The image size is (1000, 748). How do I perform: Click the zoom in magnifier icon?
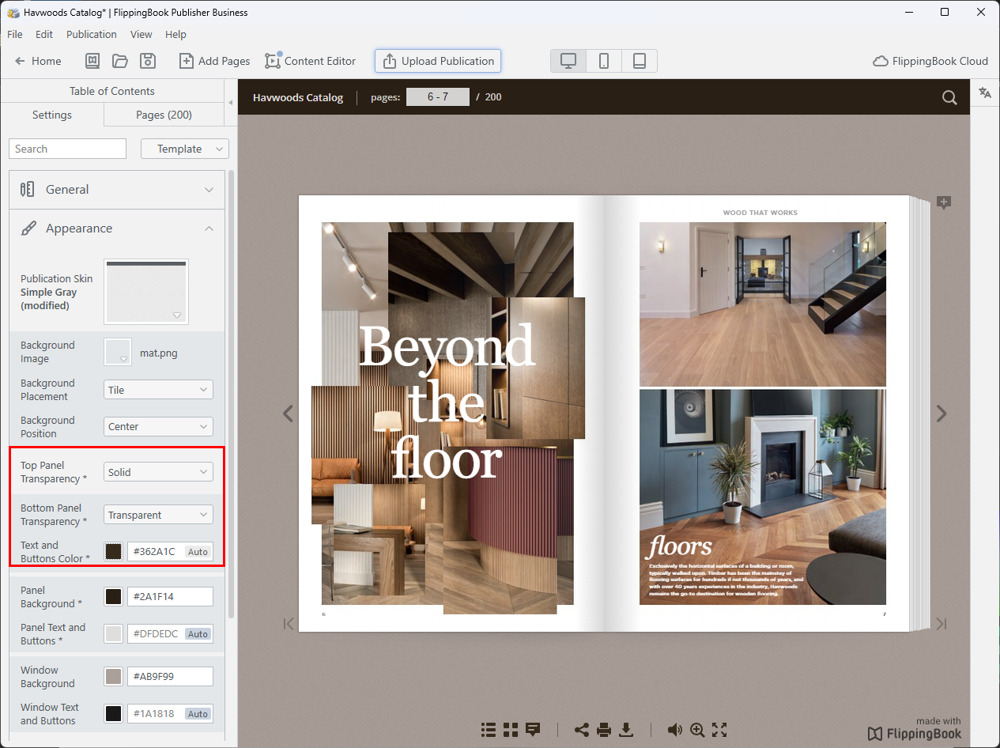point(697,730)
